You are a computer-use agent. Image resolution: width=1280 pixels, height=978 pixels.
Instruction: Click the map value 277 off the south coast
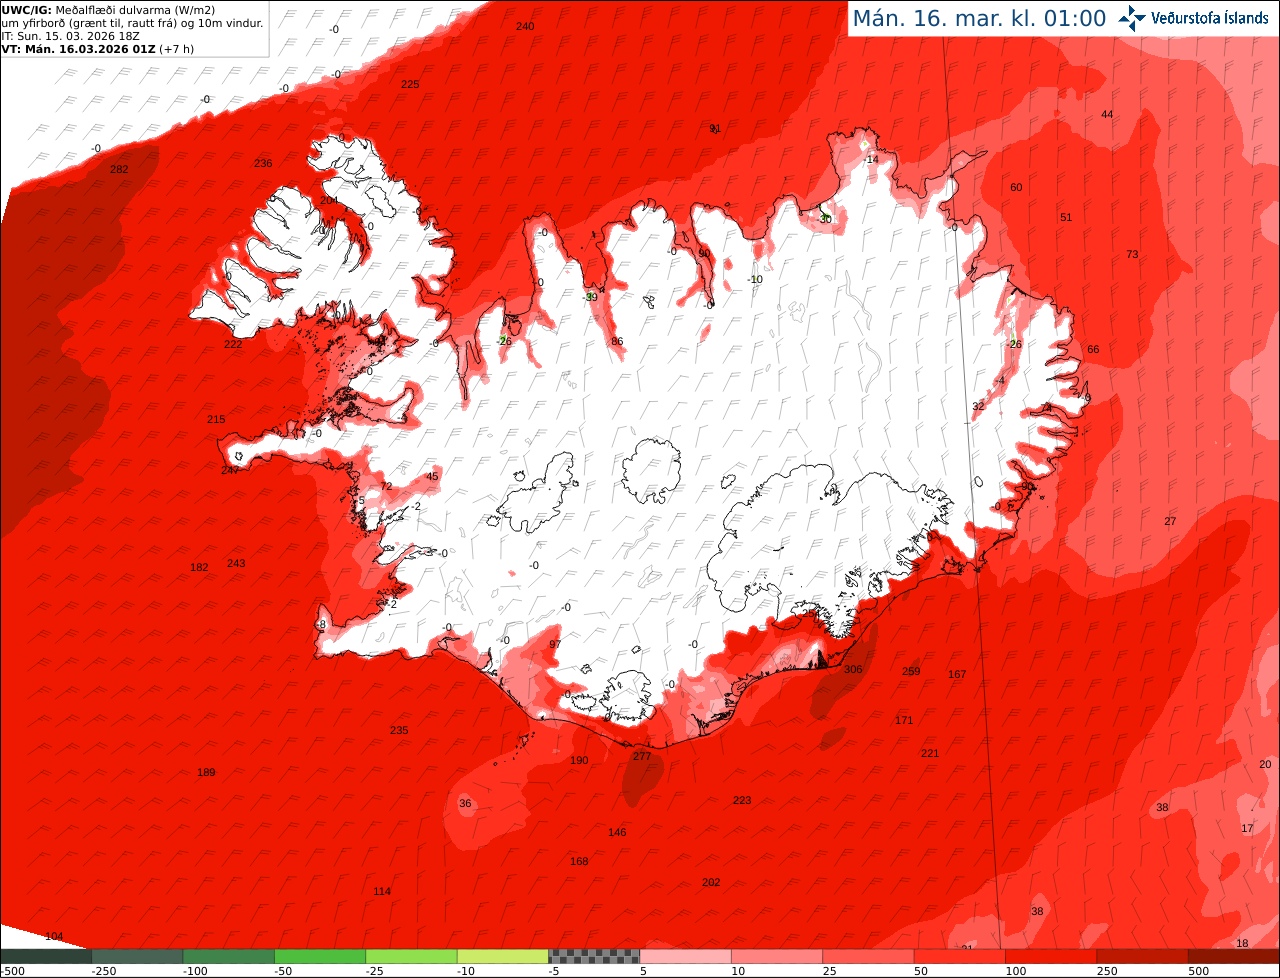(x=642, y=756)
